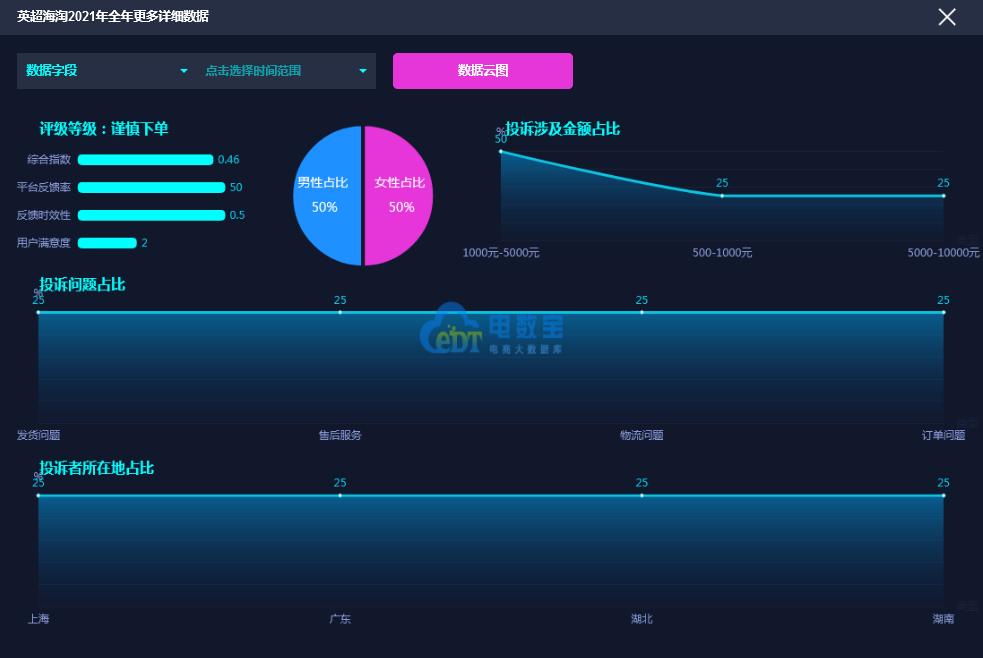Click the 上海 axis label
This screenshot has height=658, width=983.
[38, 619]
